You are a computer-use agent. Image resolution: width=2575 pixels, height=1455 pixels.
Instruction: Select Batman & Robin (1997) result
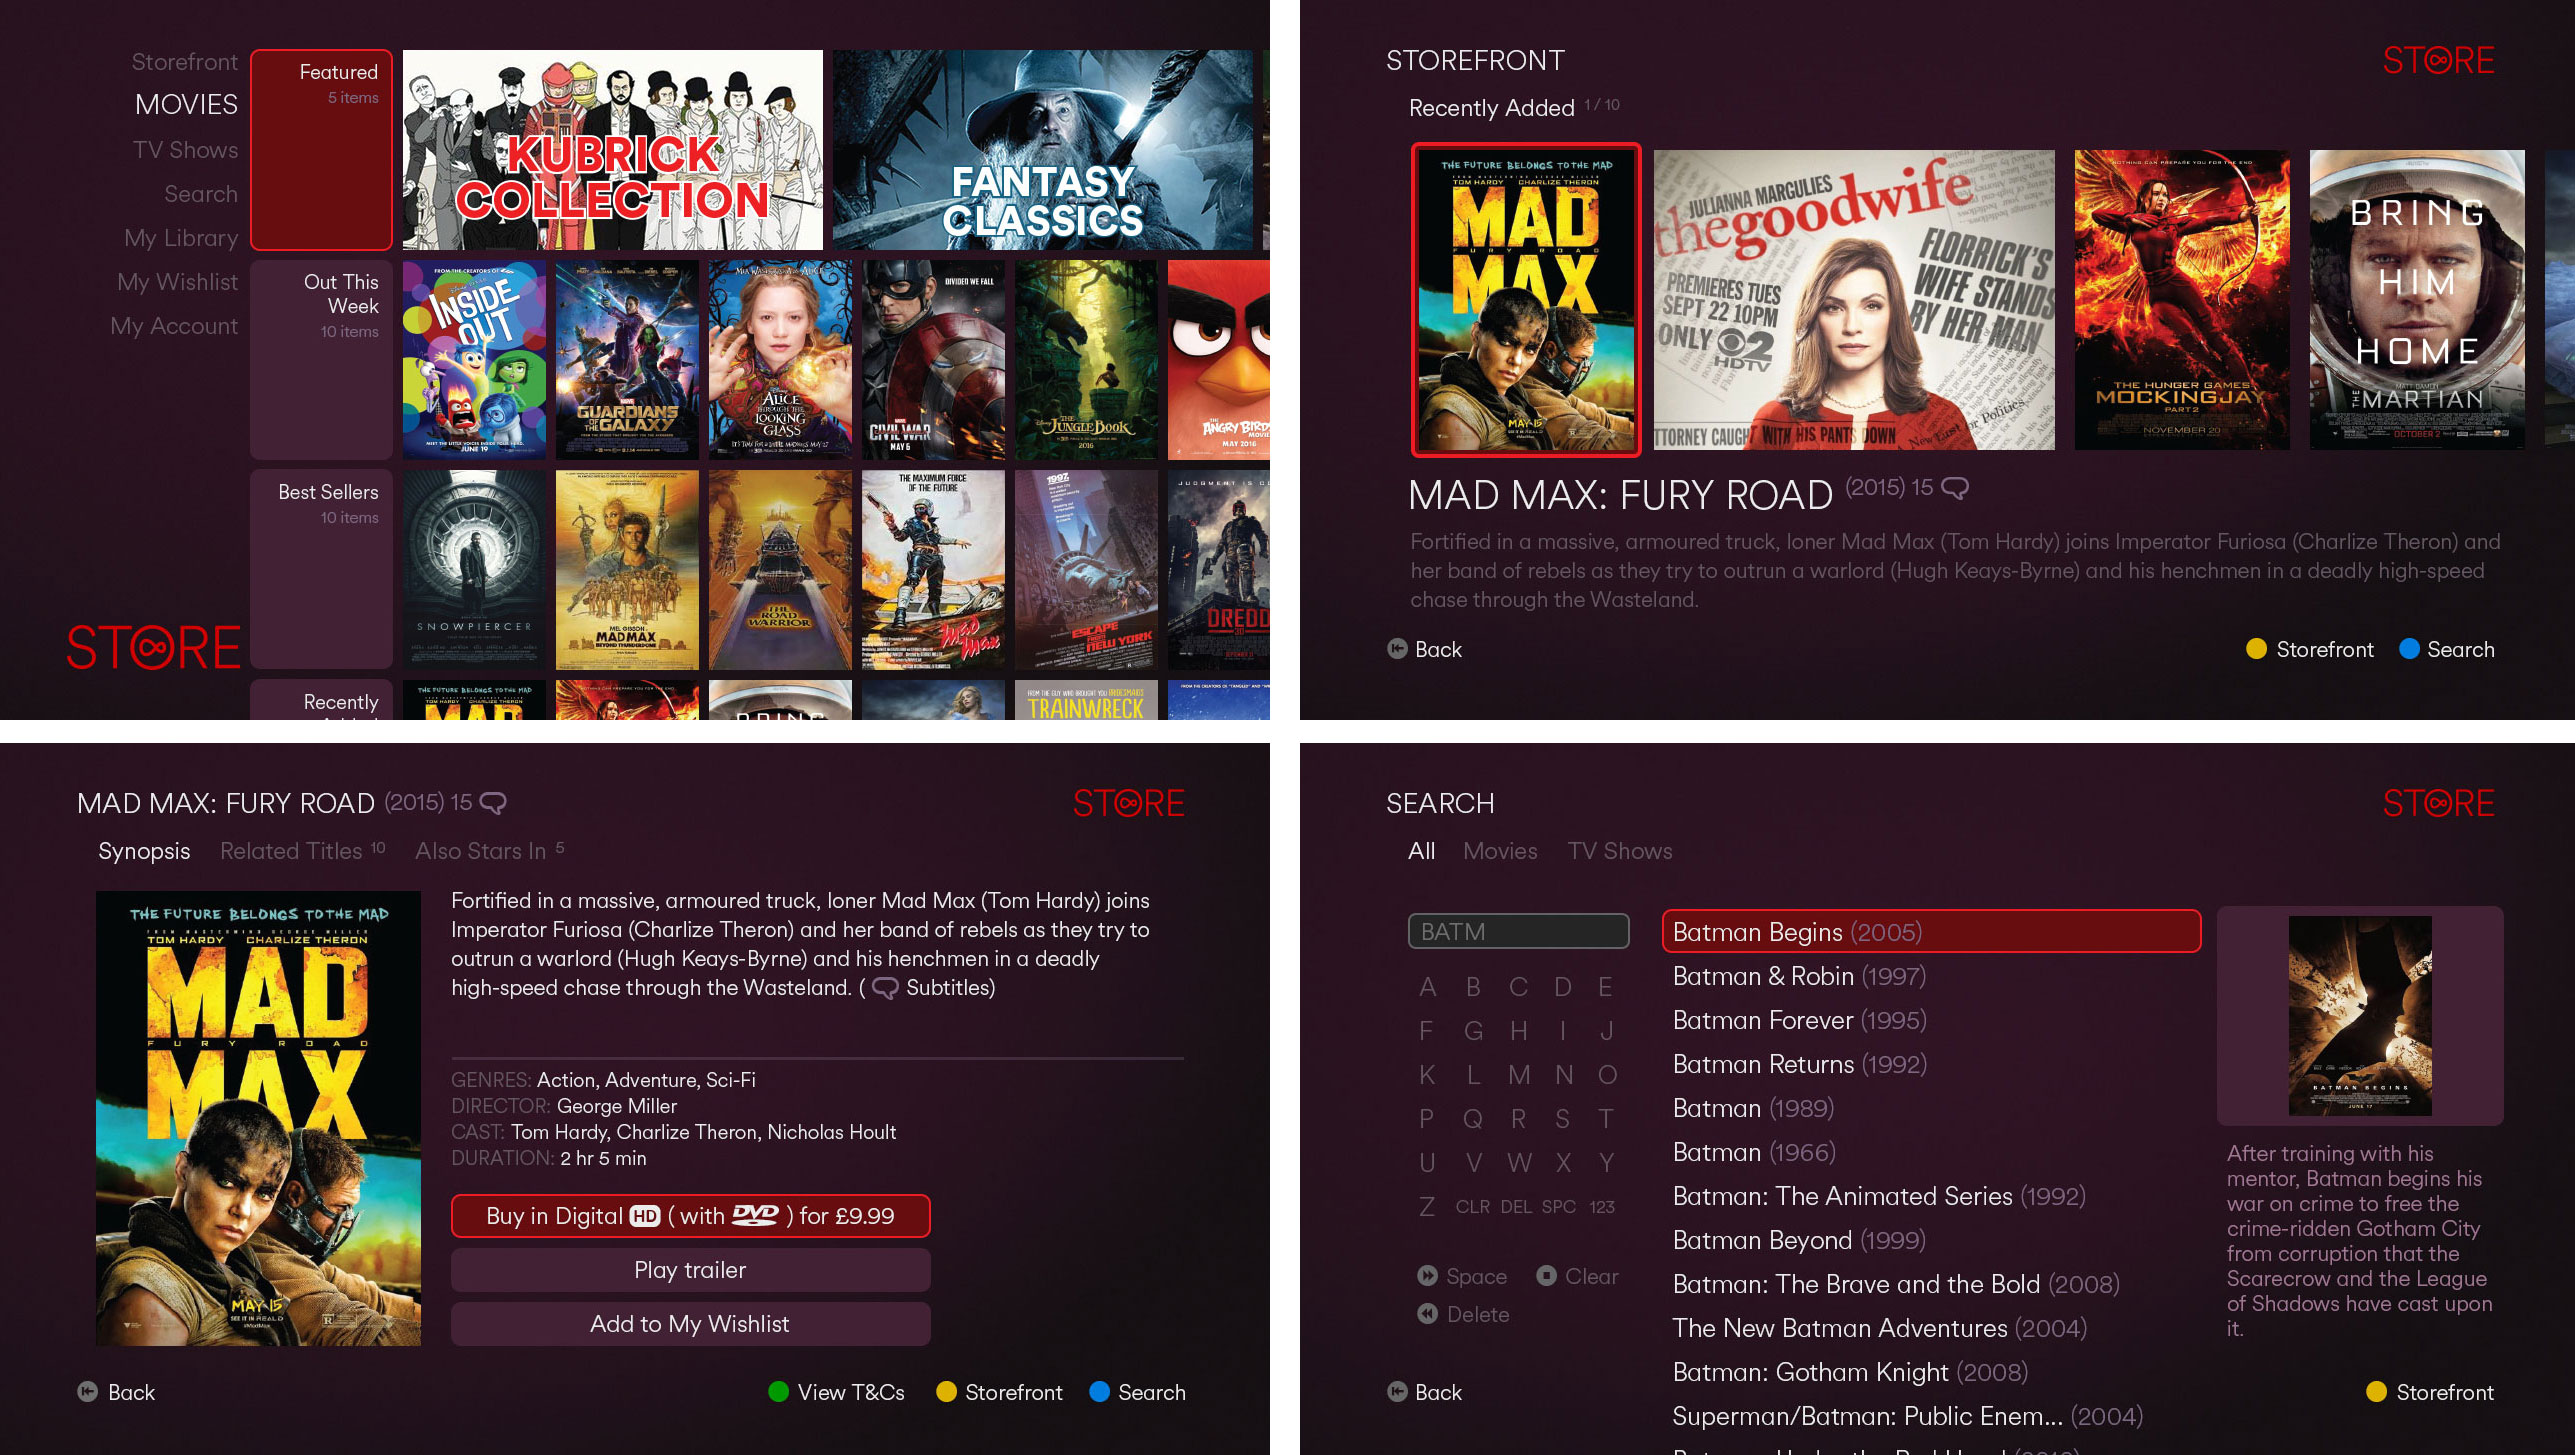pos(1799,976)
